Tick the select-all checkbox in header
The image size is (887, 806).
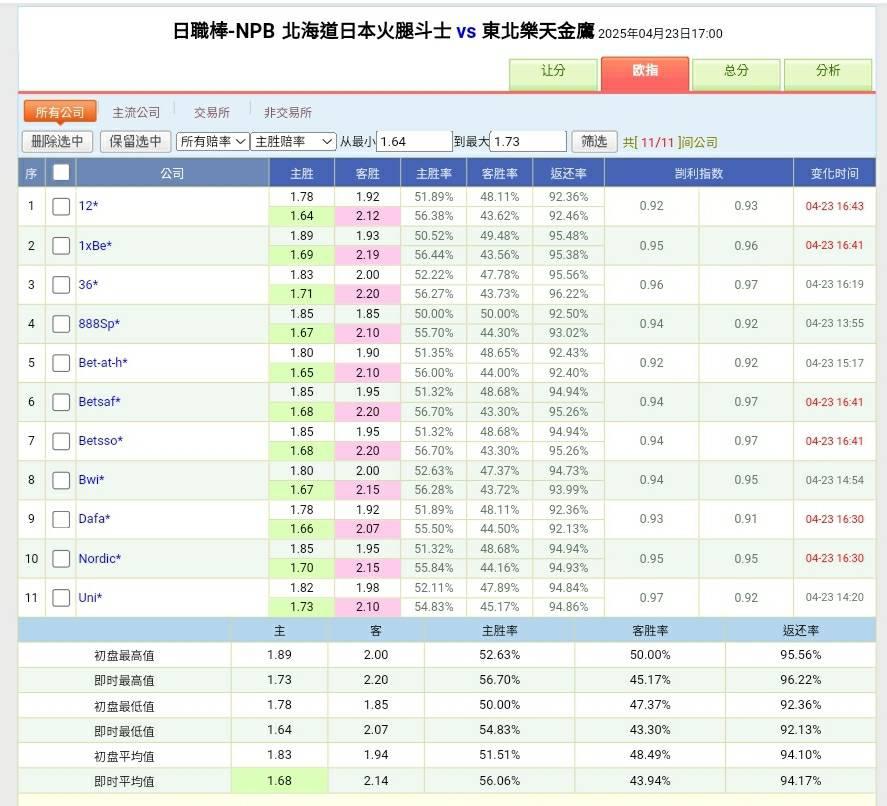pyautogui.click(x=61, y=173)
